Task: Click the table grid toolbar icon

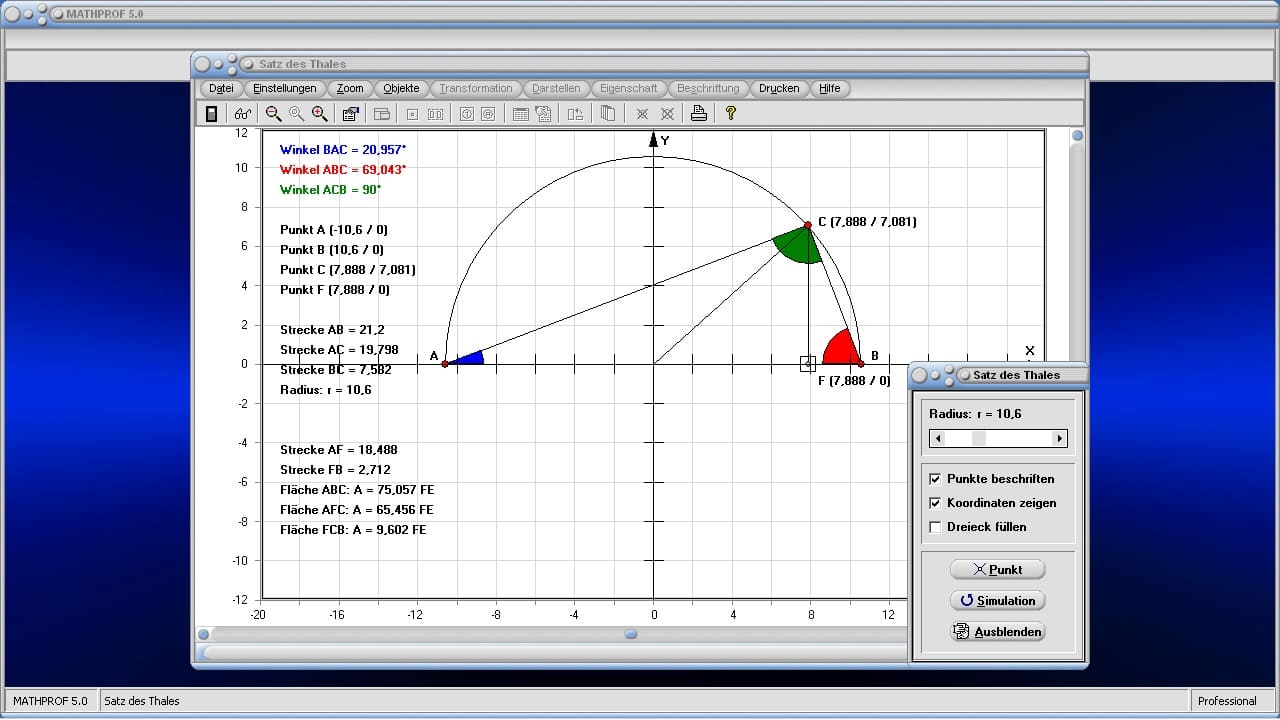Action: (520, 114)
